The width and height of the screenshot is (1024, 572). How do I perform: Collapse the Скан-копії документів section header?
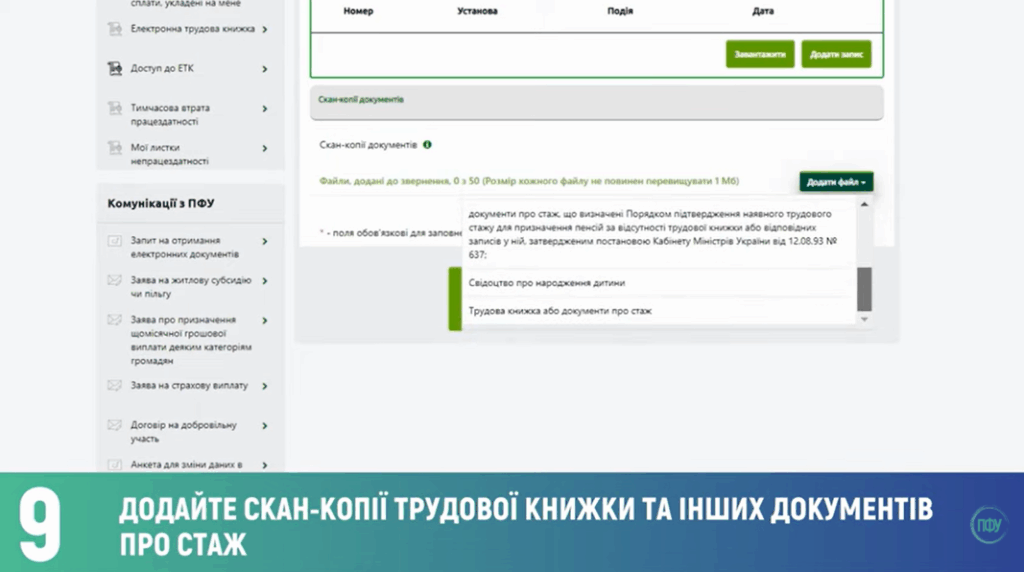tap(596, 101)
